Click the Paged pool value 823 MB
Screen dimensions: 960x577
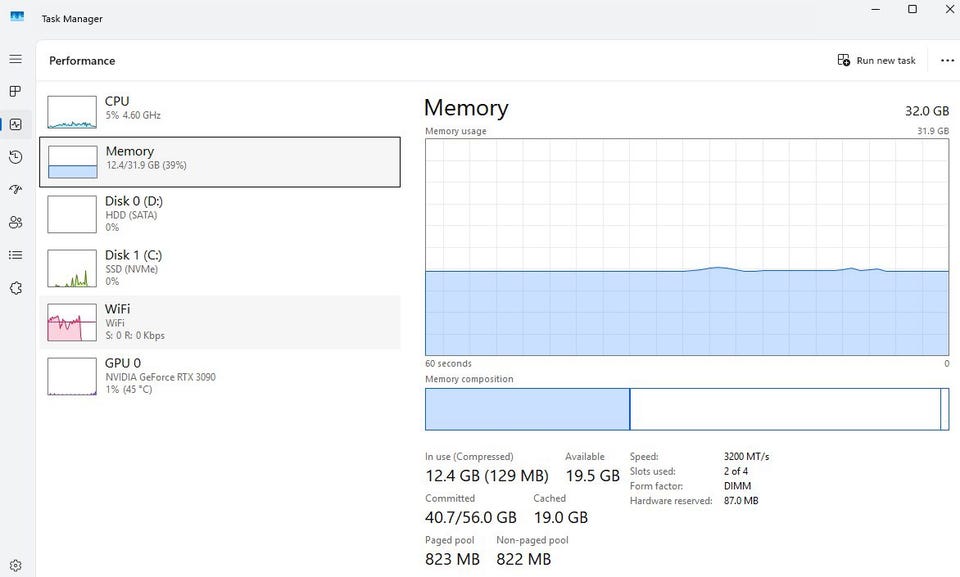tap(452, 559)
